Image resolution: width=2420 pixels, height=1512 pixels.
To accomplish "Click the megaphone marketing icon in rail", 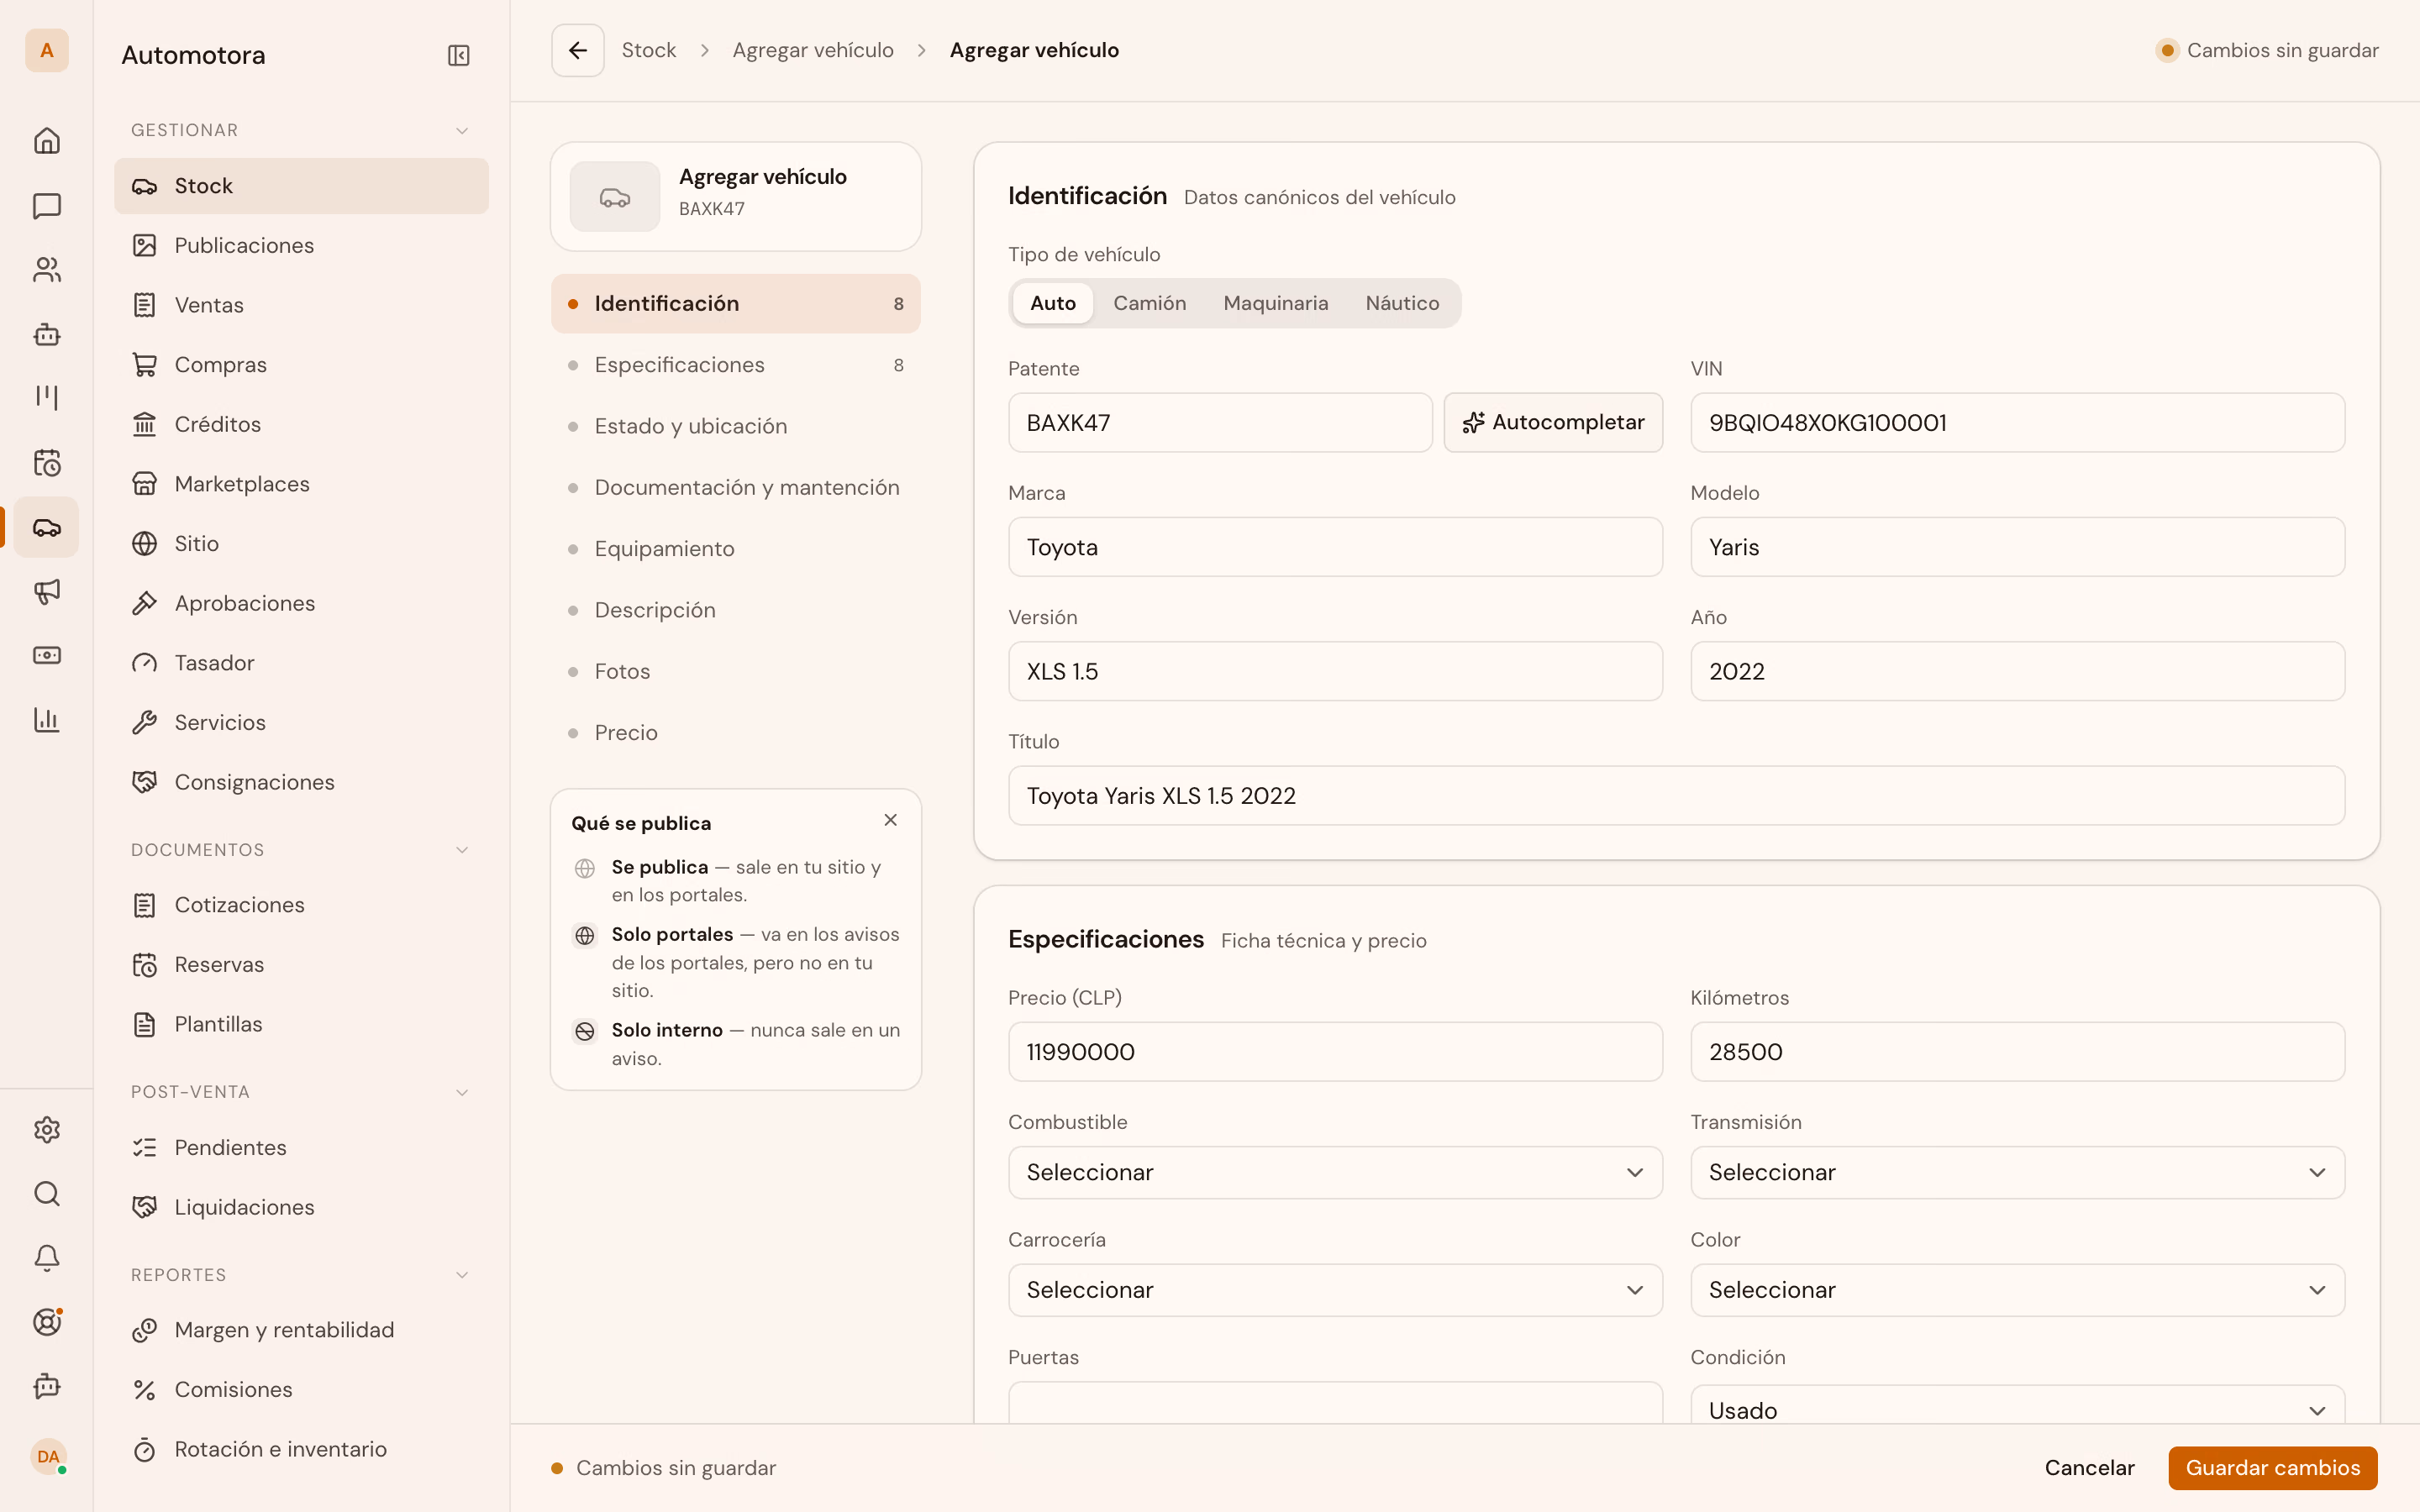I will tap(47, 591).
